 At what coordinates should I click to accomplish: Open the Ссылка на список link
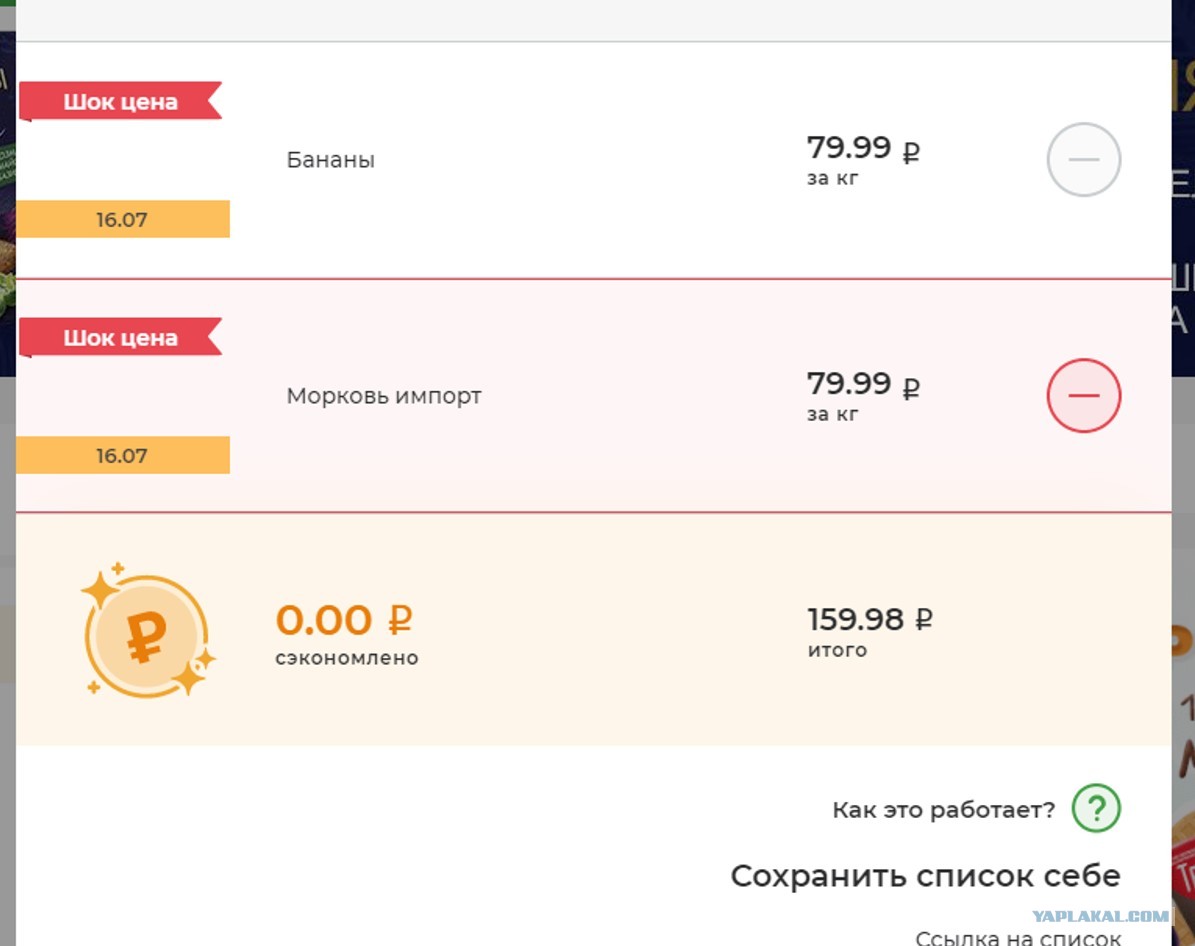pyautogui.click(x=1018, y=937)
